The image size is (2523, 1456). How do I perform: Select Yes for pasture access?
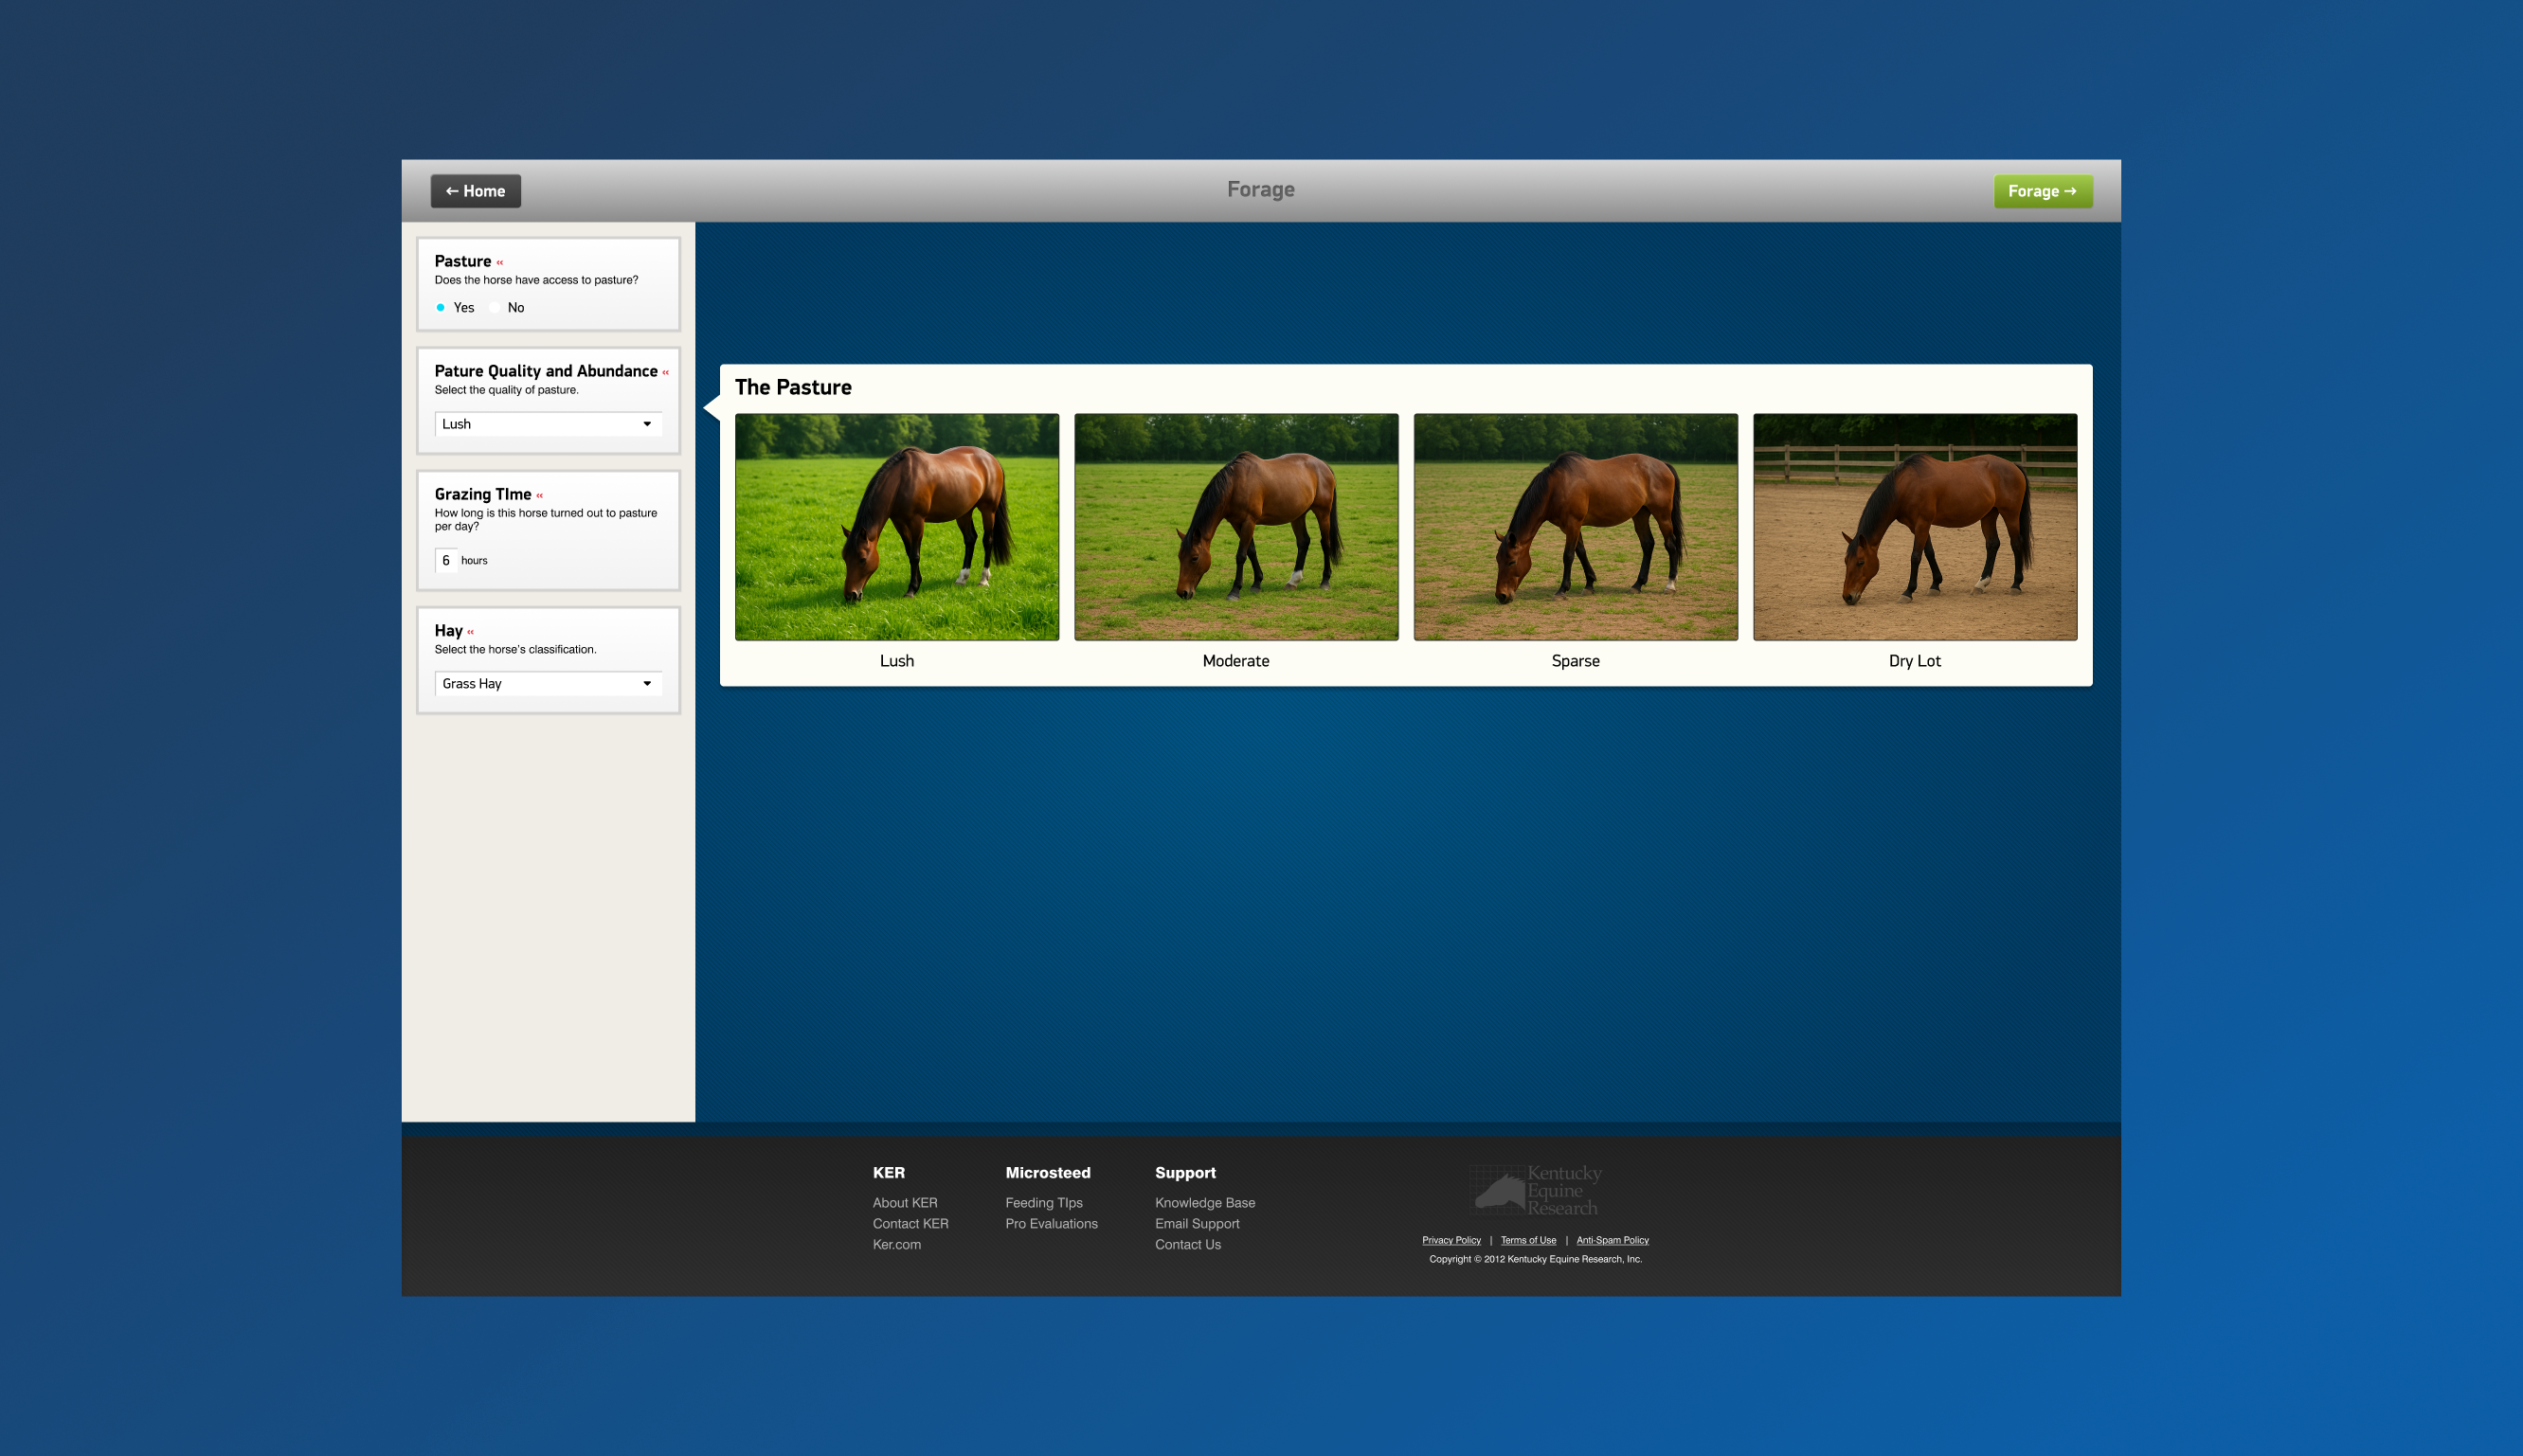click(440, 308)
